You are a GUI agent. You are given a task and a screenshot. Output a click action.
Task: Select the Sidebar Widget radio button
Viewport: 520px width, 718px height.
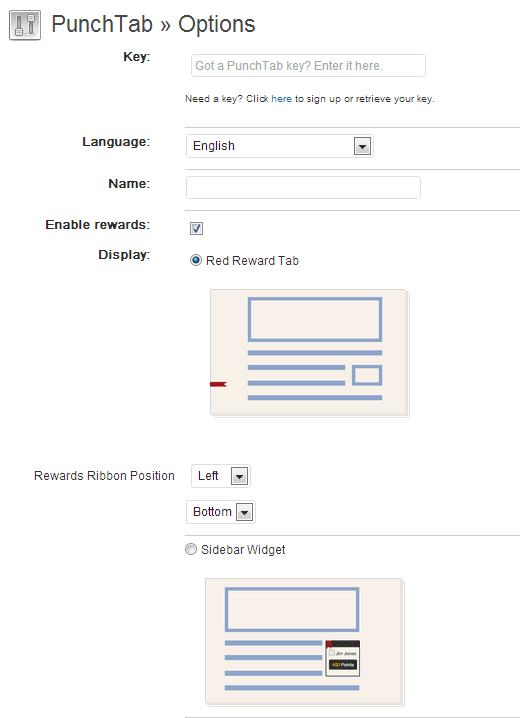[191, 549]
